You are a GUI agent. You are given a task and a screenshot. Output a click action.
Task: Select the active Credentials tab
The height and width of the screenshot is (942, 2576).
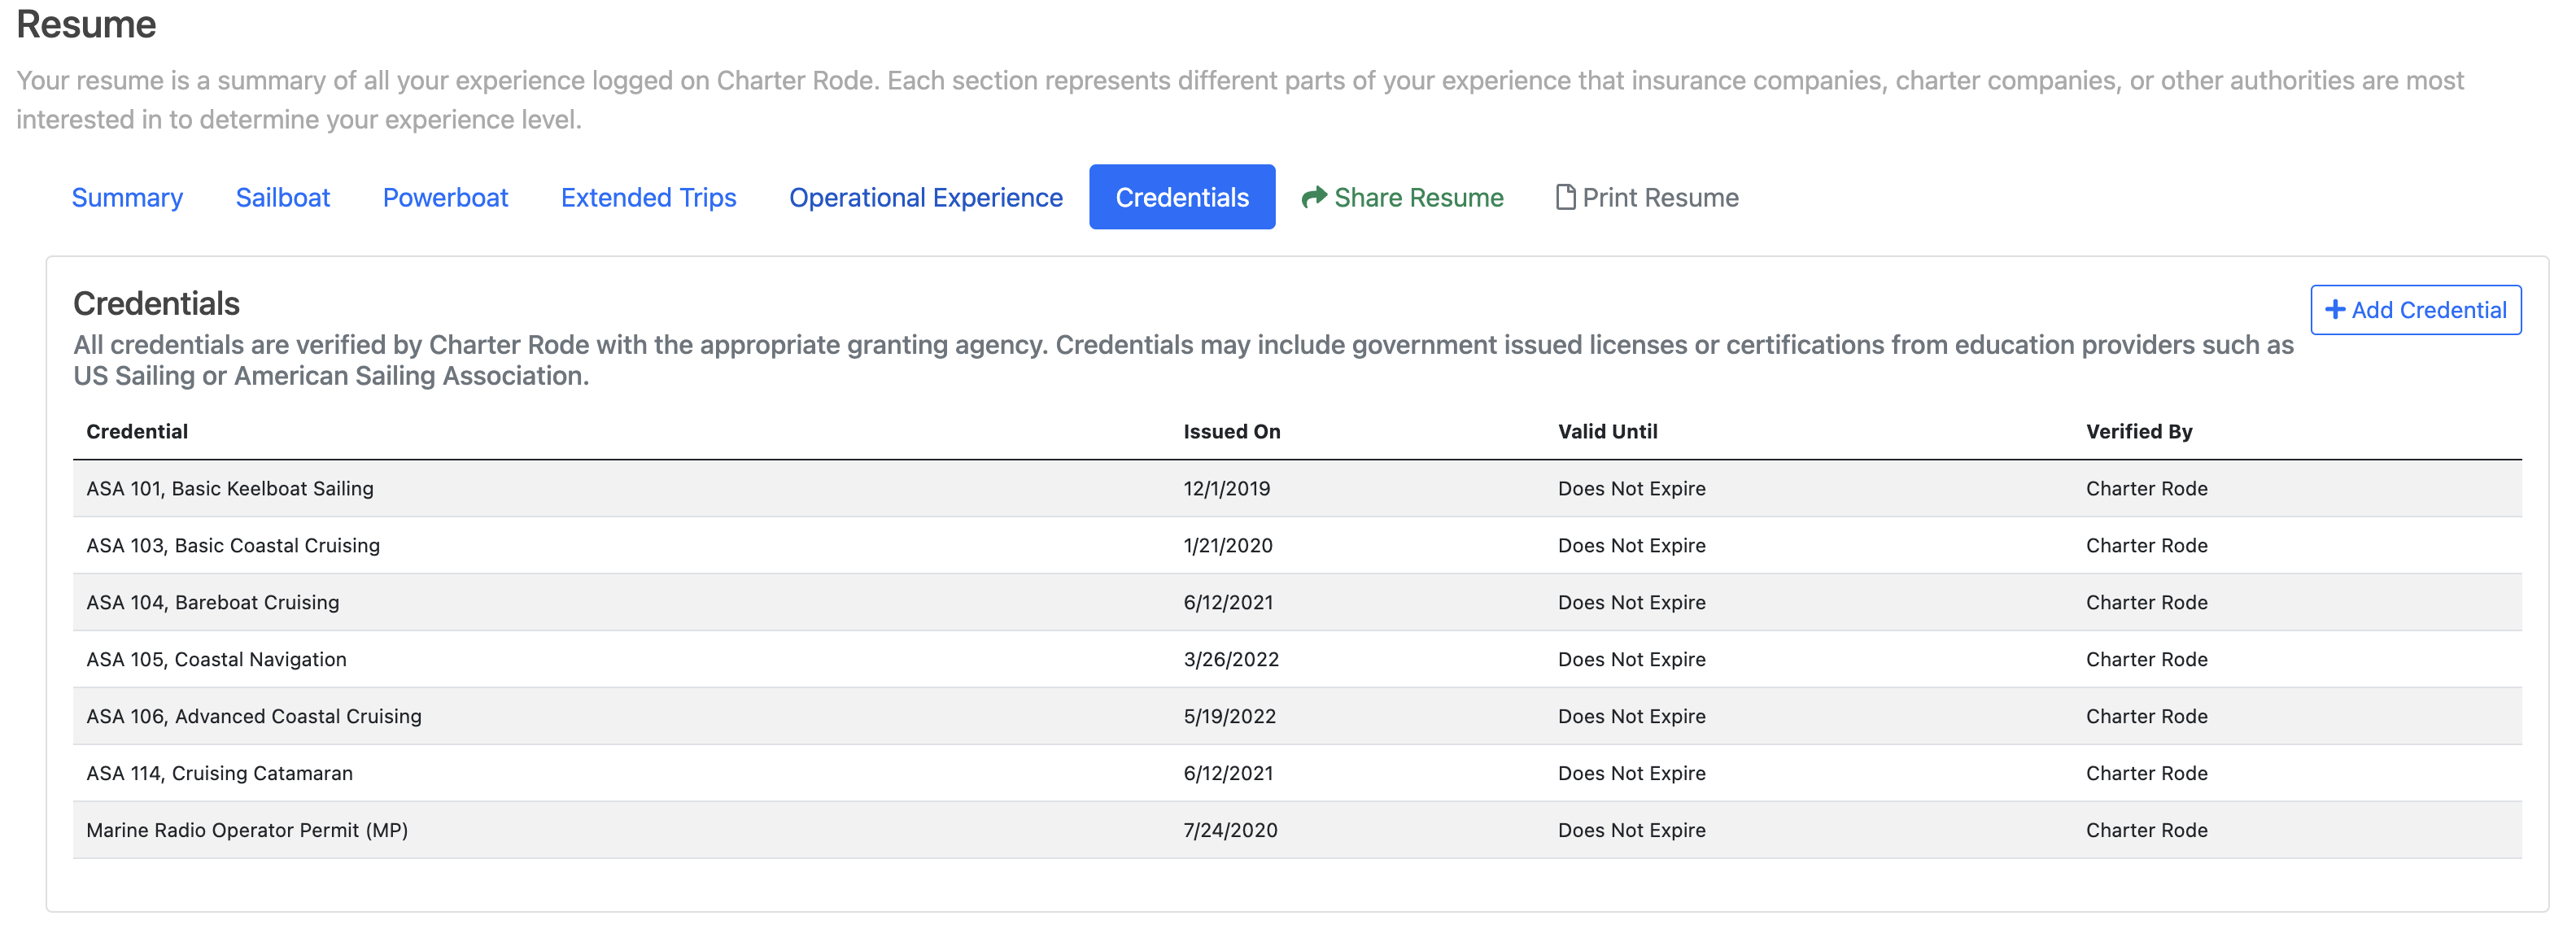1182,197
